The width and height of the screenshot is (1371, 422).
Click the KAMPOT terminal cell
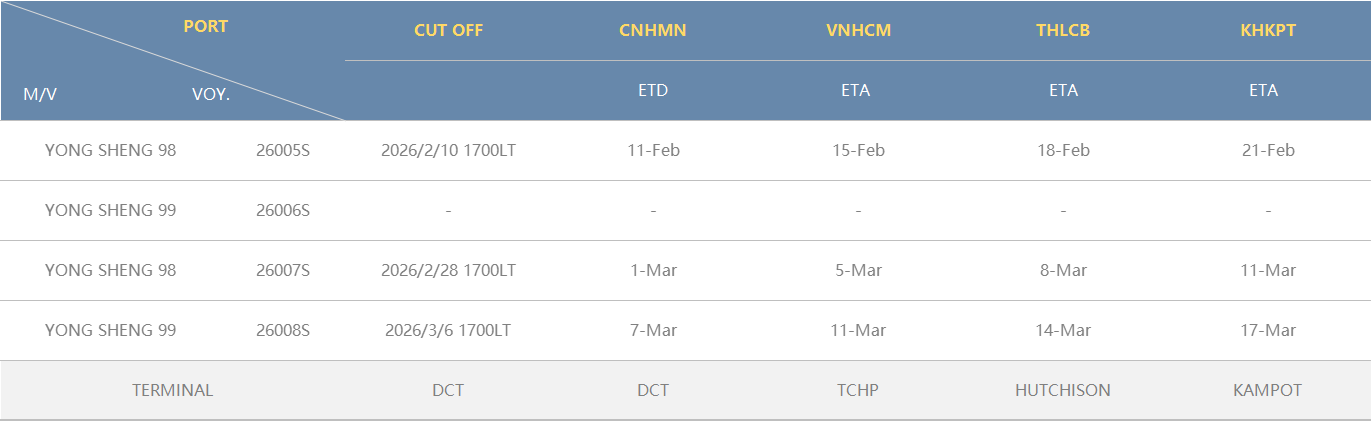pyautogui.click(x=1267, y=391)
